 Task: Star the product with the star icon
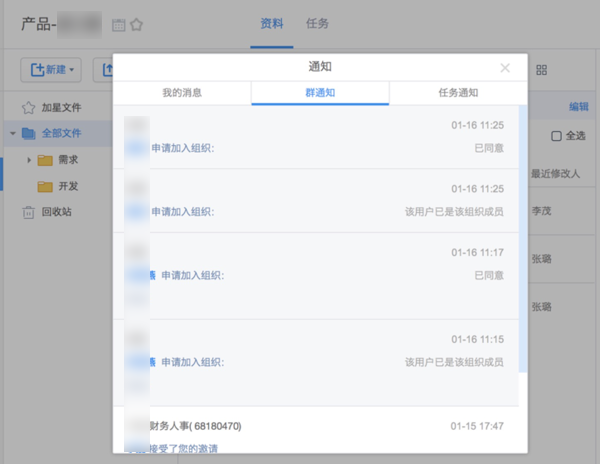(x=137, y=25)
